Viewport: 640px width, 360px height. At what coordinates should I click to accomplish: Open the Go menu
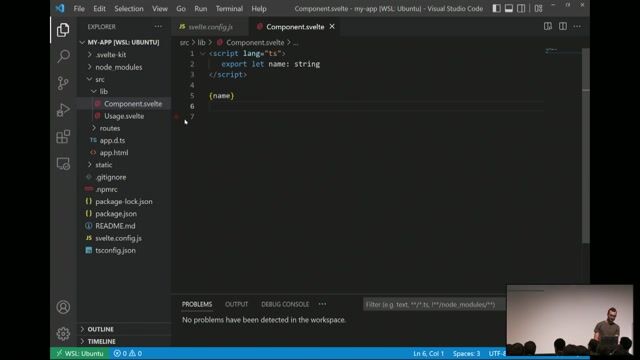click(181, 9)
